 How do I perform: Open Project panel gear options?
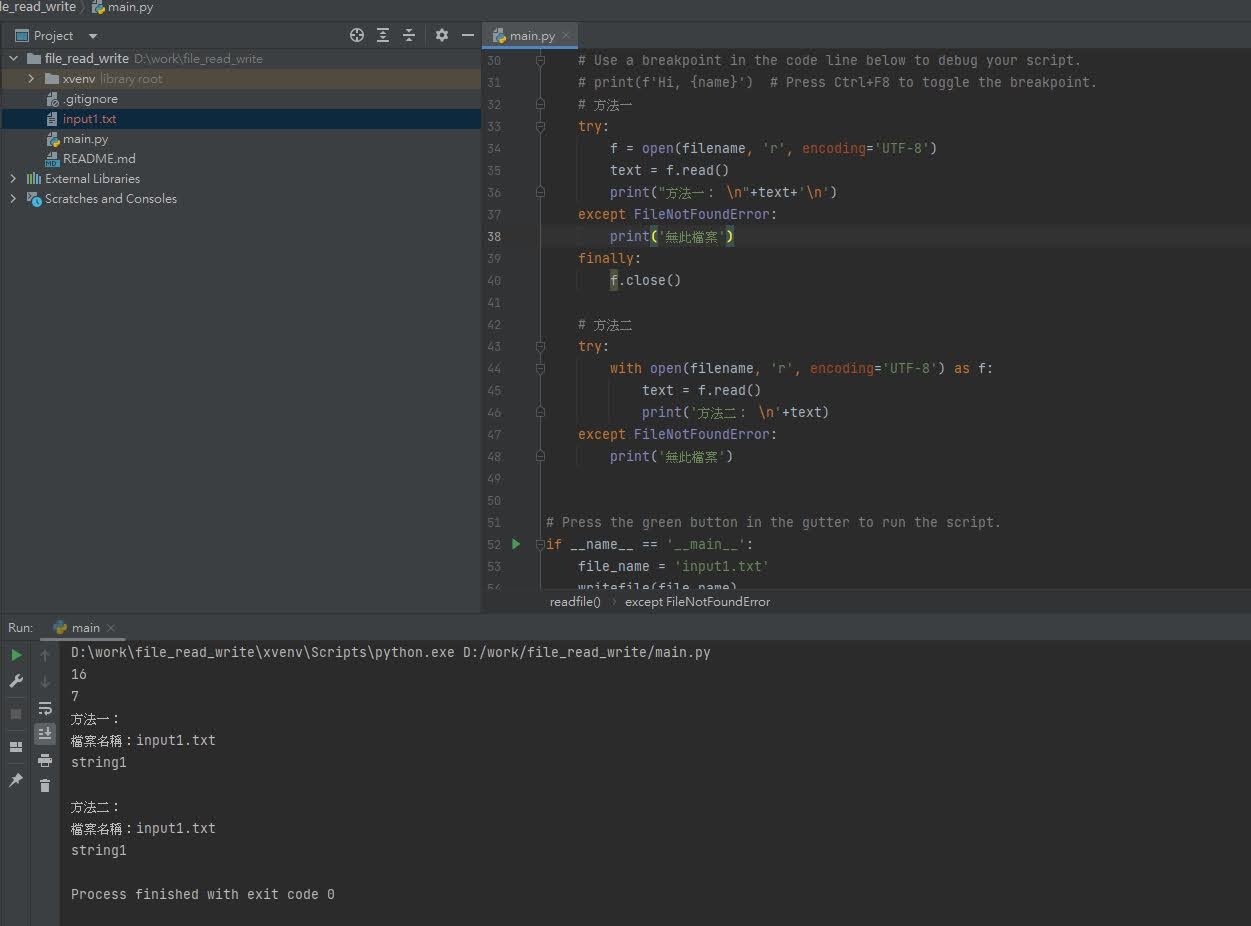tap(442, 35)
